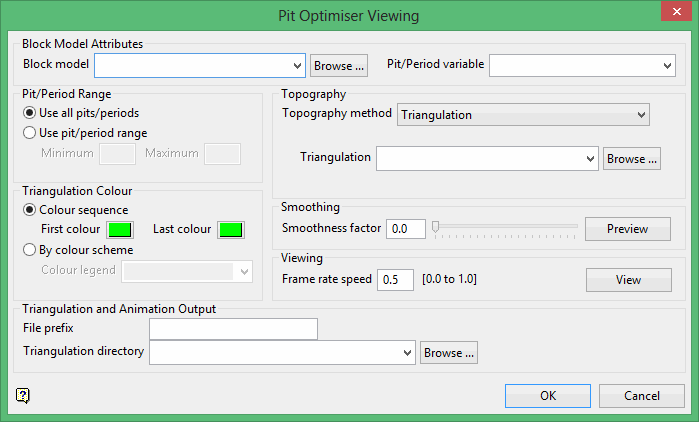Click the smoothing Preview button
699x422 pixels.
coord(628,229)
